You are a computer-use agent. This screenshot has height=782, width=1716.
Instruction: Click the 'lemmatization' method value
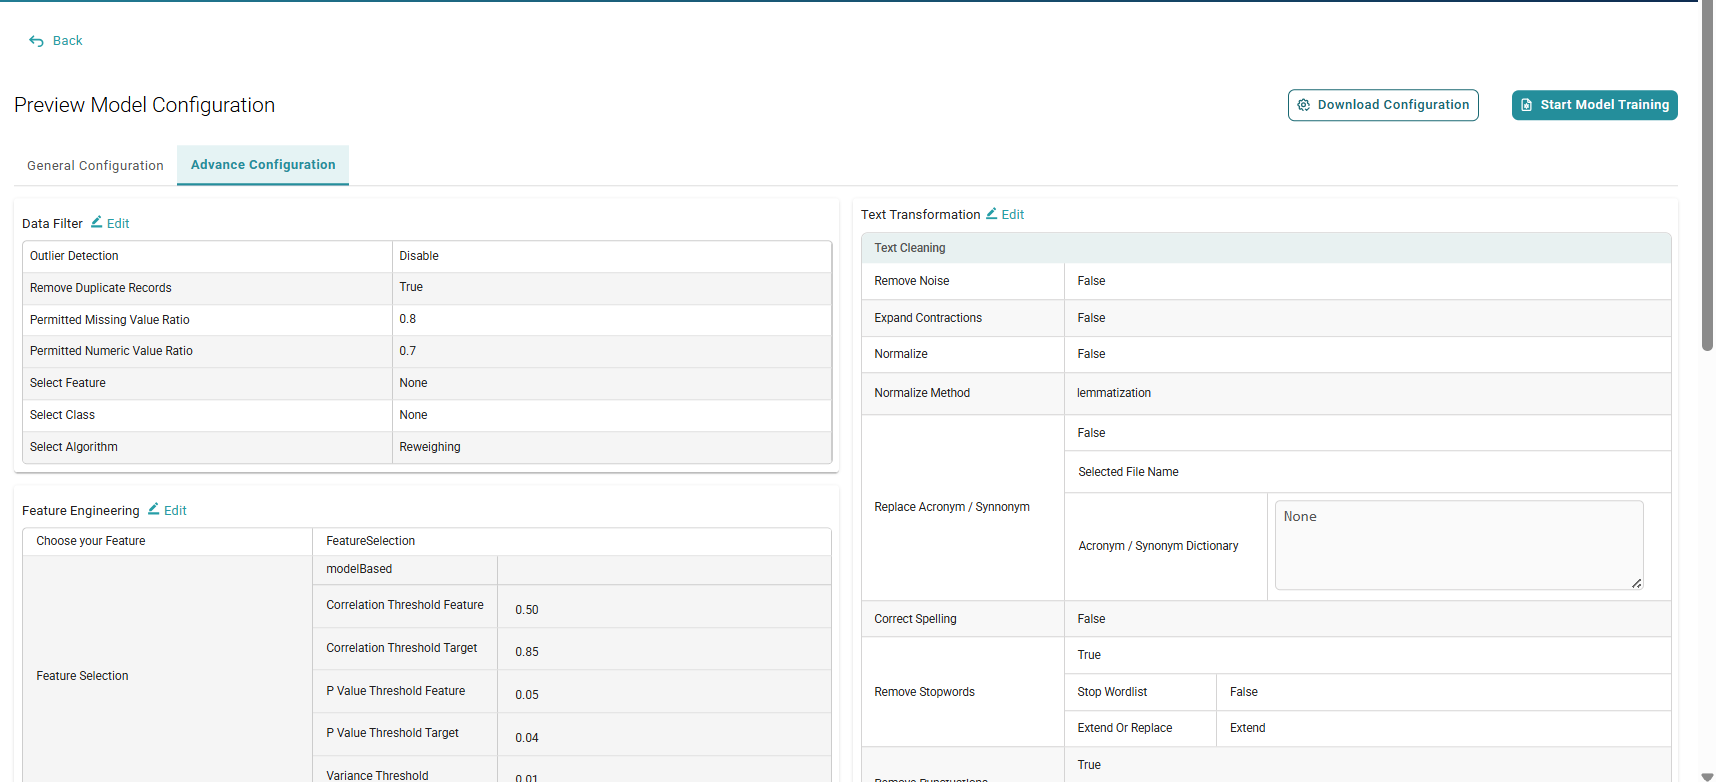(x=1114, y=393)
